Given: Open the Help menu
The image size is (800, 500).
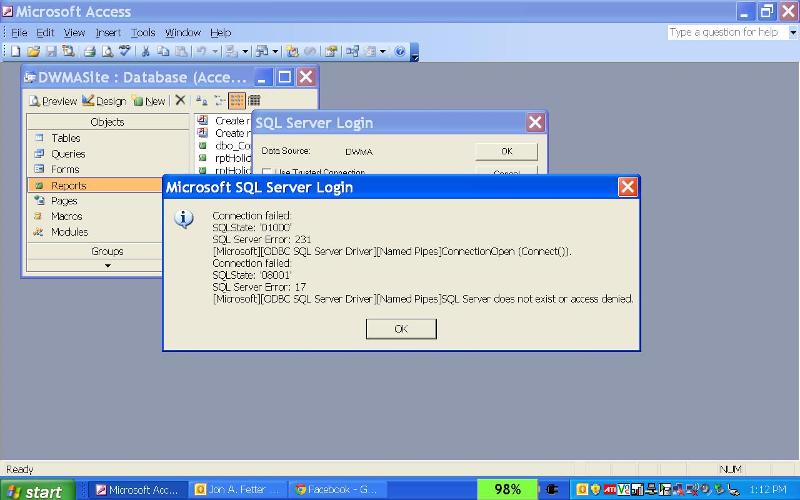Looking at the screenshot, I should (220, 33).
